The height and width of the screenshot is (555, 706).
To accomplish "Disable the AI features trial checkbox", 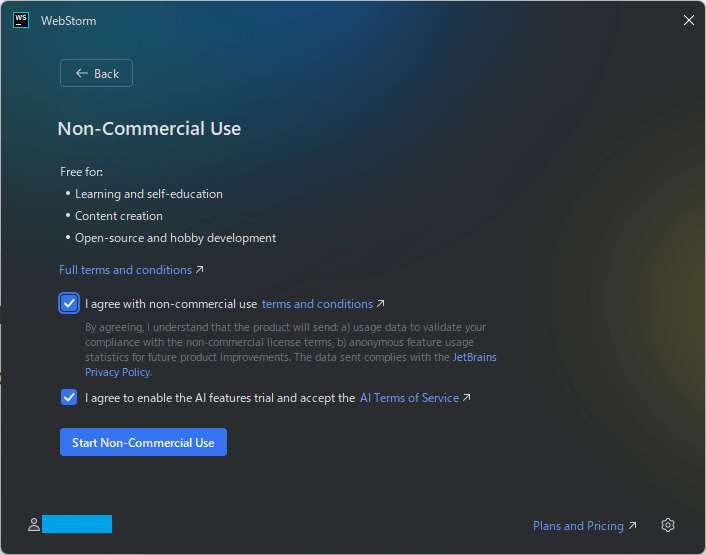I will click(x=69, y=397).
